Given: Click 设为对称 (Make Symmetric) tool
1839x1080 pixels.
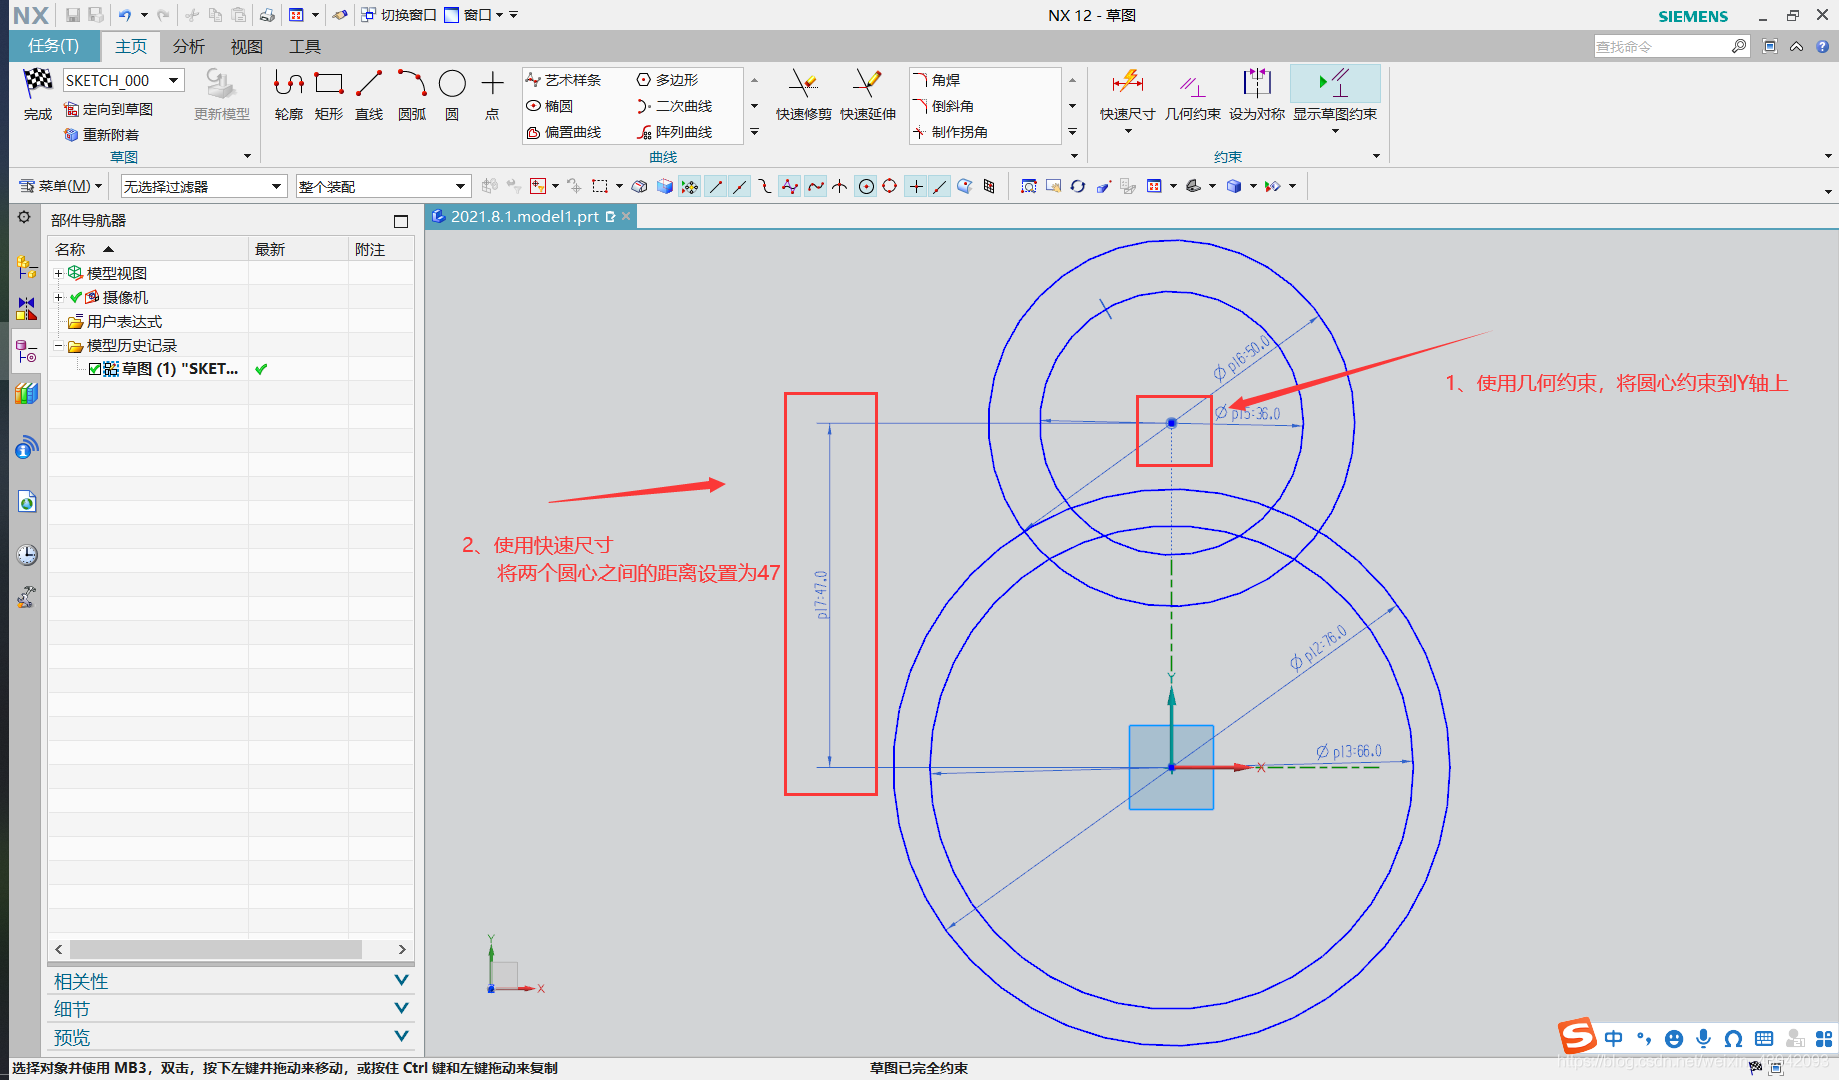Looking at the screenshot, I should point(1257,95).
